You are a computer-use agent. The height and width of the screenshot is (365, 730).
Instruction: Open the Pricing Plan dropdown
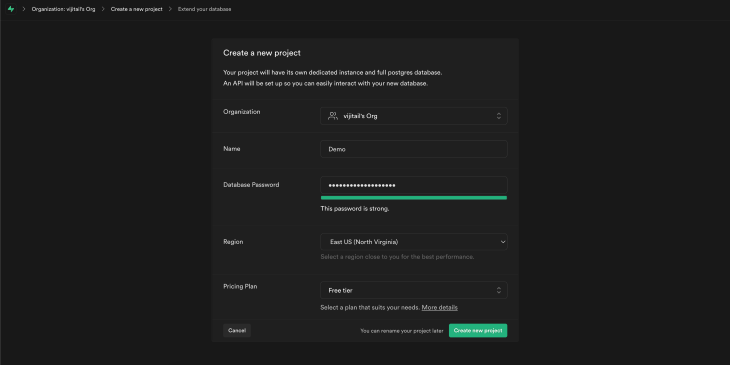[413, 290]
